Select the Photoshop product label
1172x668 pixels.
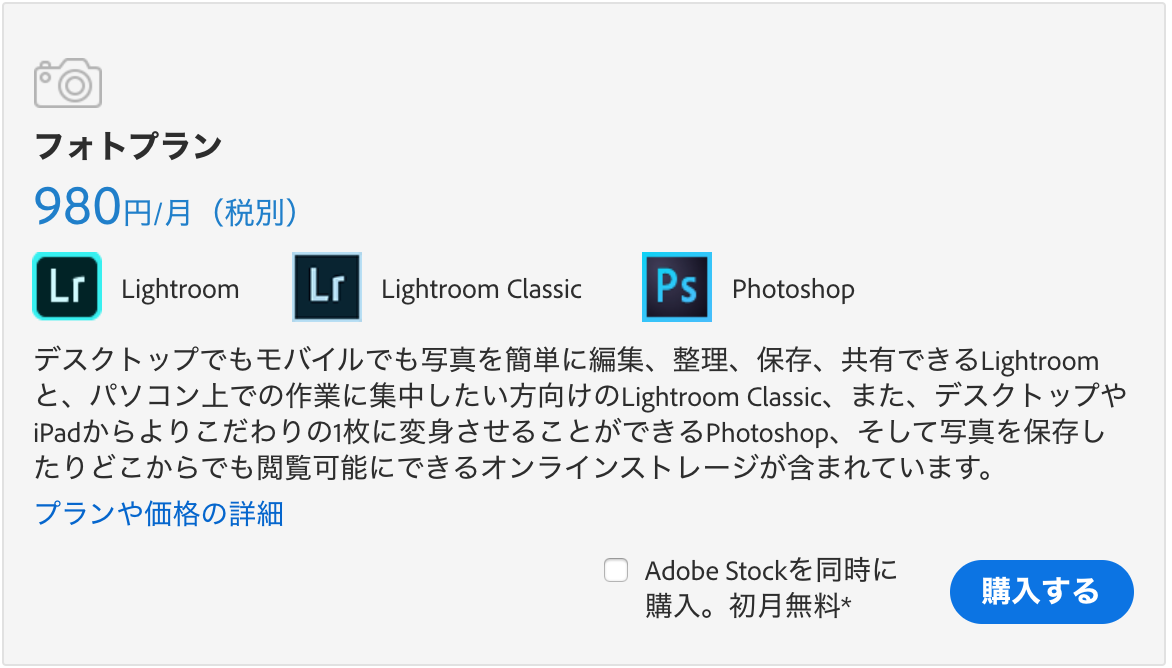click(x=793, y=289)
